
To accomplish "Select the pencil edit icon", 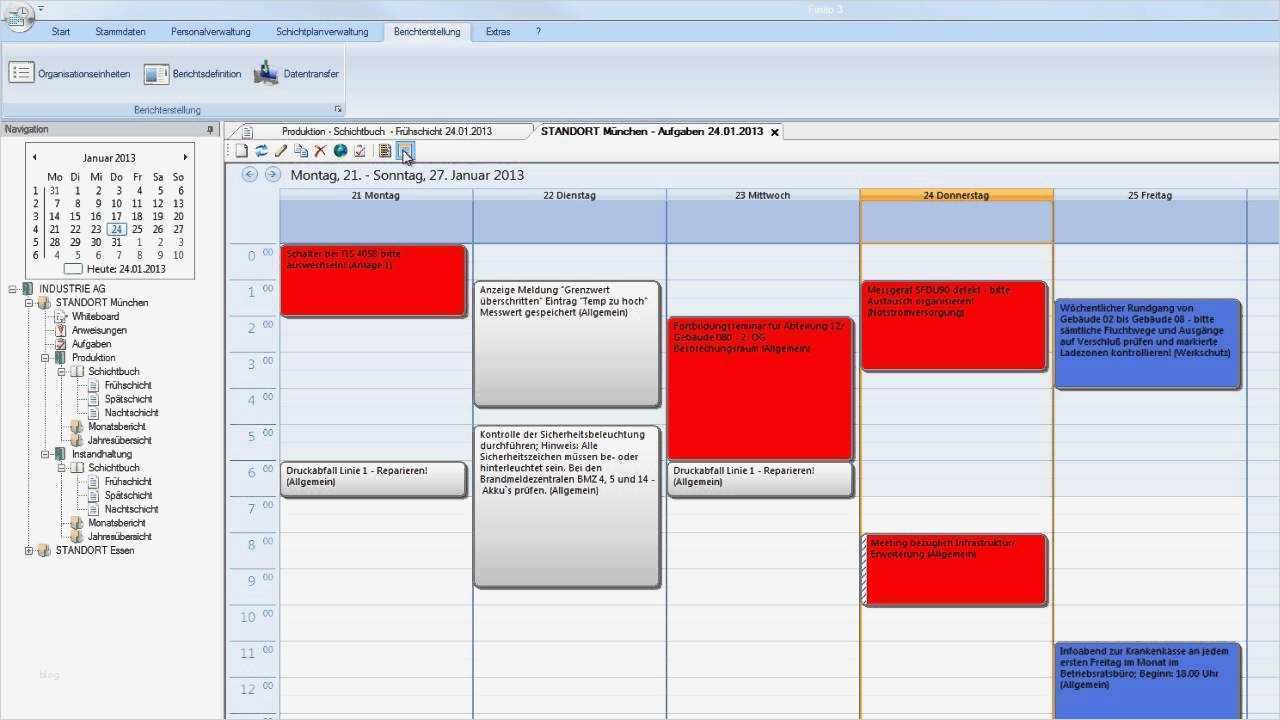I will click(x=281, y=150).
